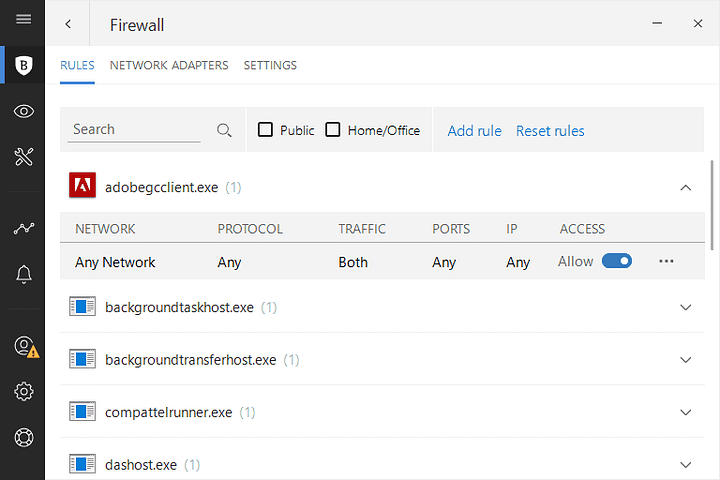Switch to the Network Adapters tab
Screen dimensions: 720x480
click(x=169, y=65)
